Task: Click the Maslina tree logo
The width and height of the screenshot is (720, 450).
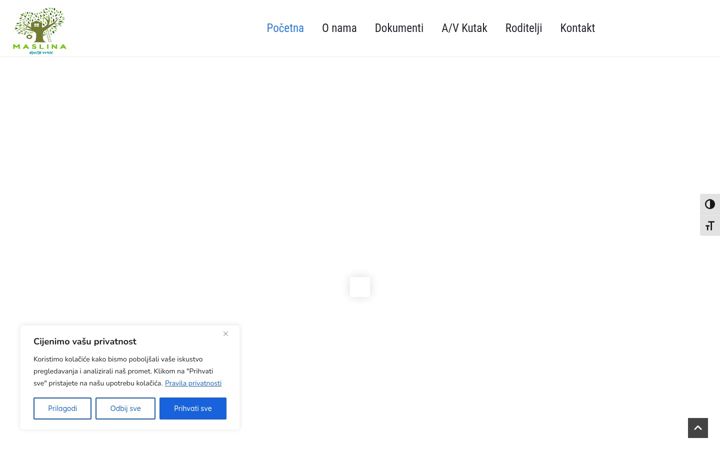Action: [39, 31]
